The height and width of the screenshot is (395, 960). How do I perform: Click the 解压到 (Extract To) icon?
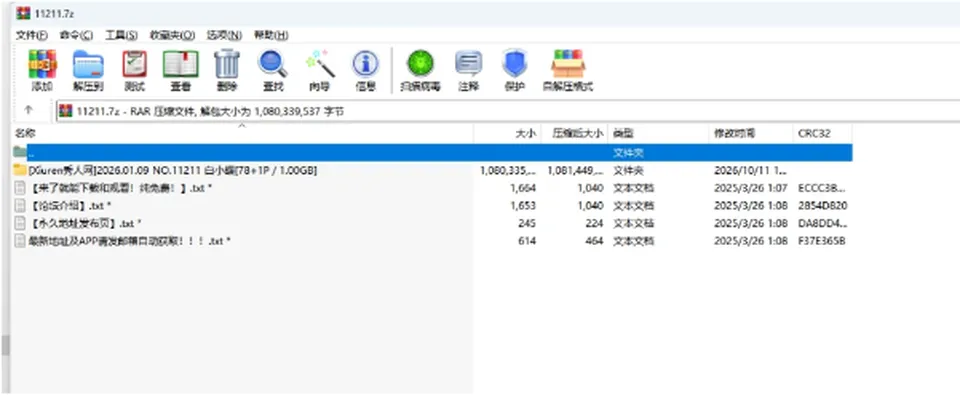point(88,64)
